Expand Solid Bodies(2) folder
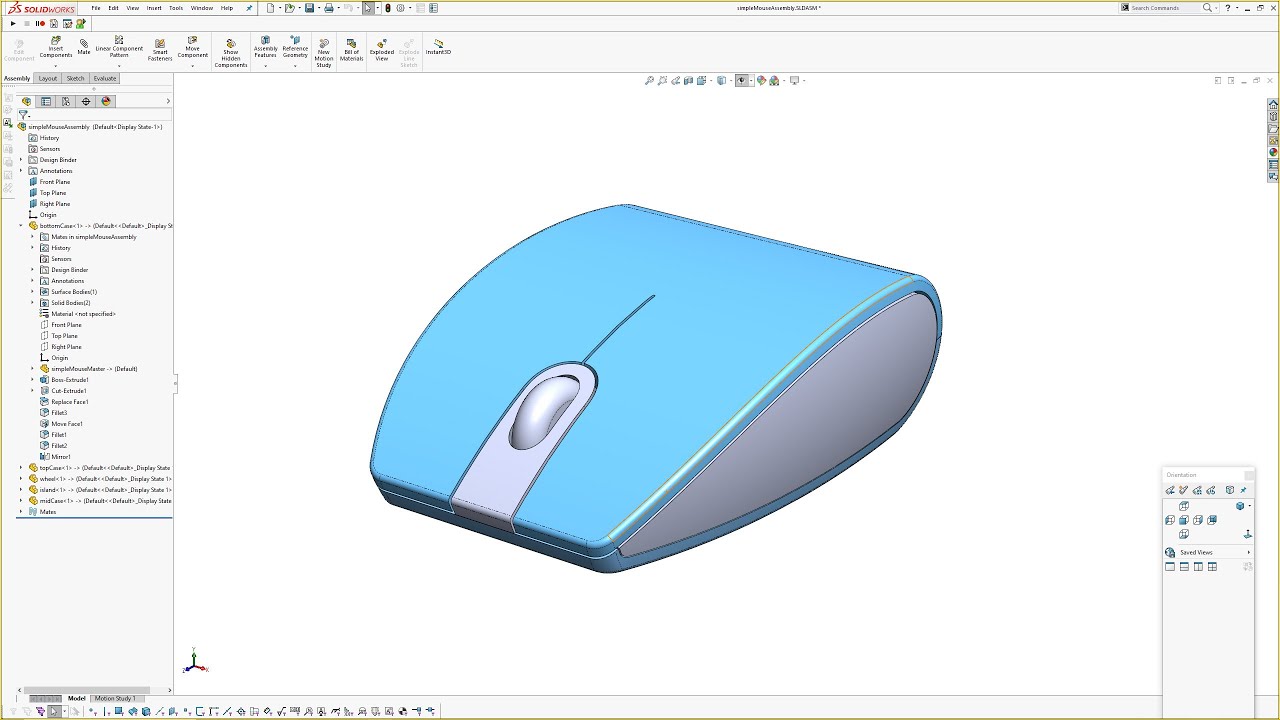This screenshot has height=720, width=1280. [33, 303]
